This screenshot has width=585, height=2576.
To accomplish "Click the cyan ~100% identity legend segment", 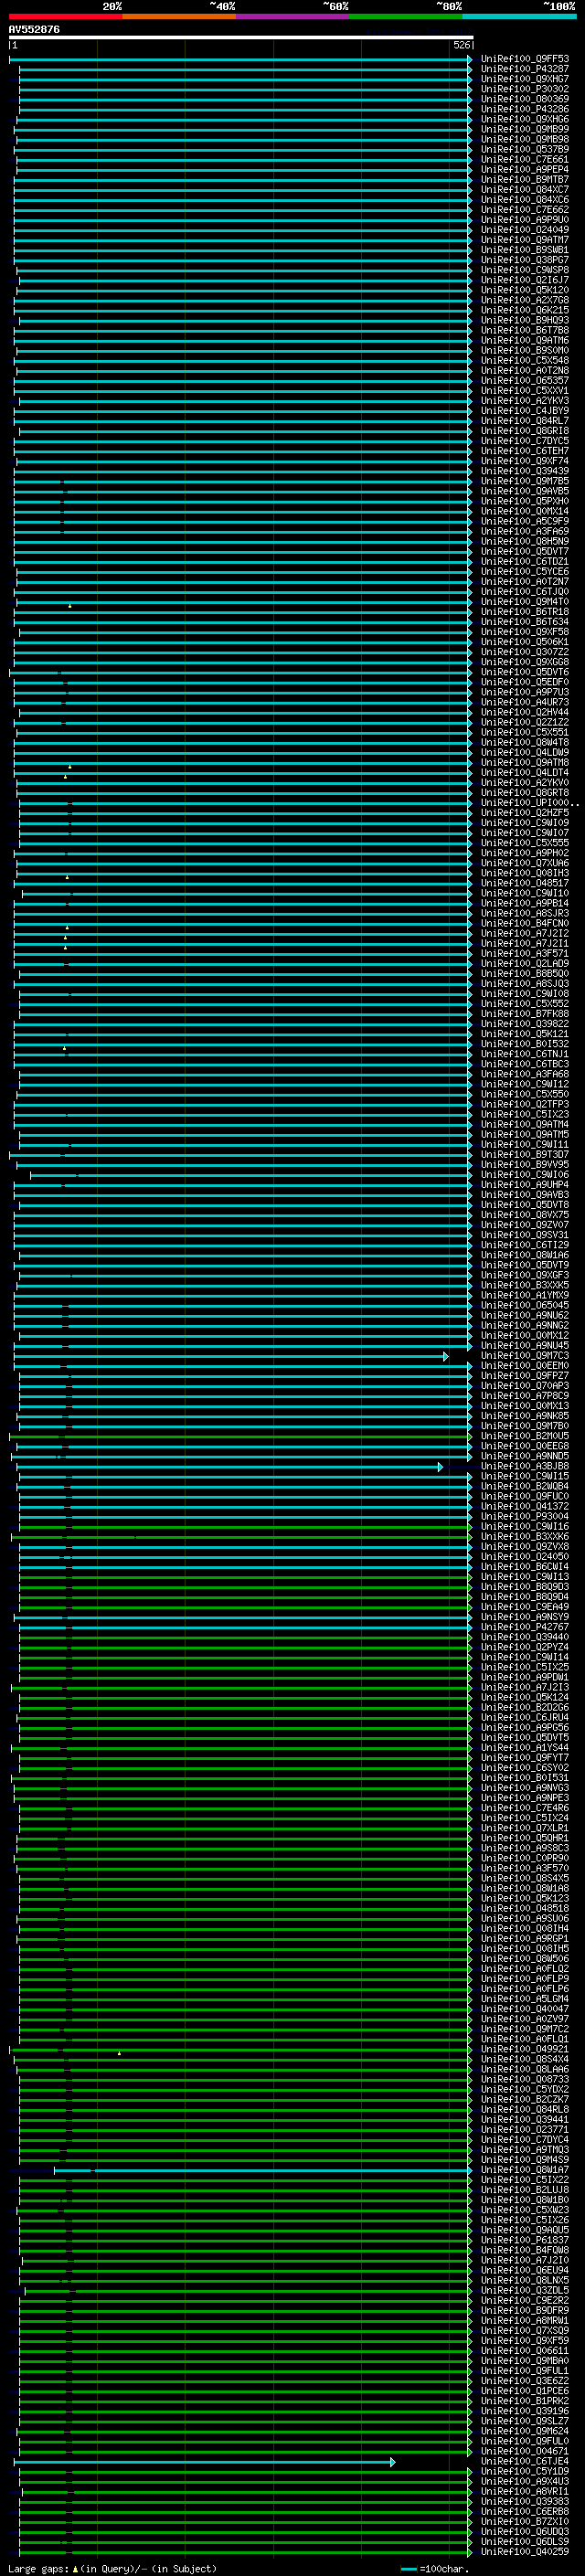I will [x=519, y=16].
